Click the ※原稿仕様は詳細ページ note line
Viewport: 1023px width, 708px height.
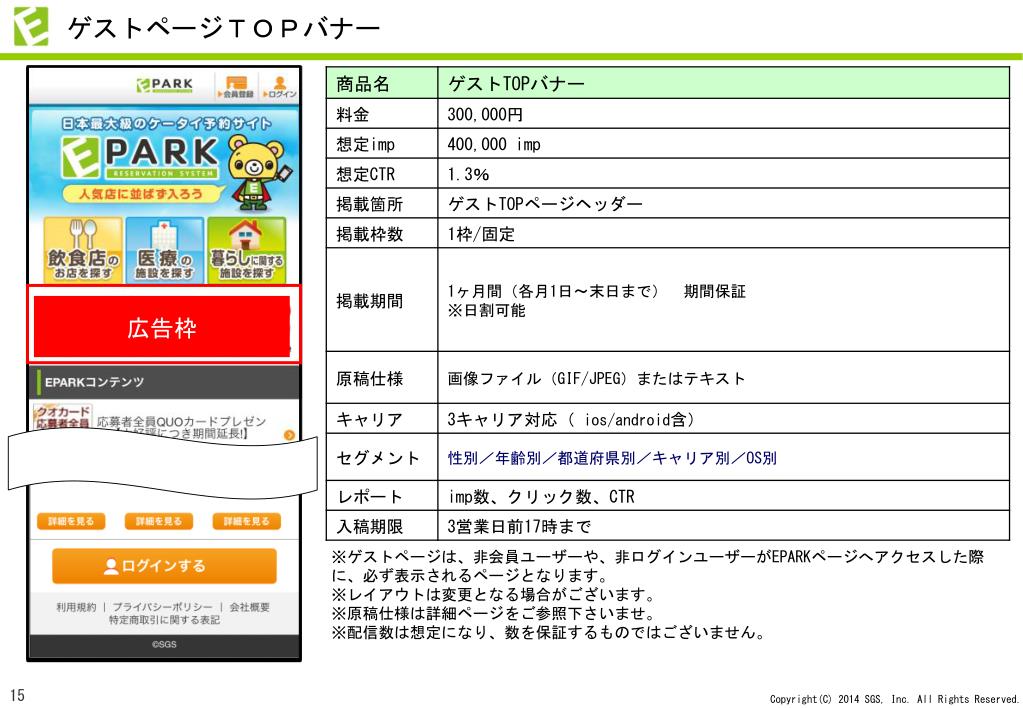click(493, 613)
